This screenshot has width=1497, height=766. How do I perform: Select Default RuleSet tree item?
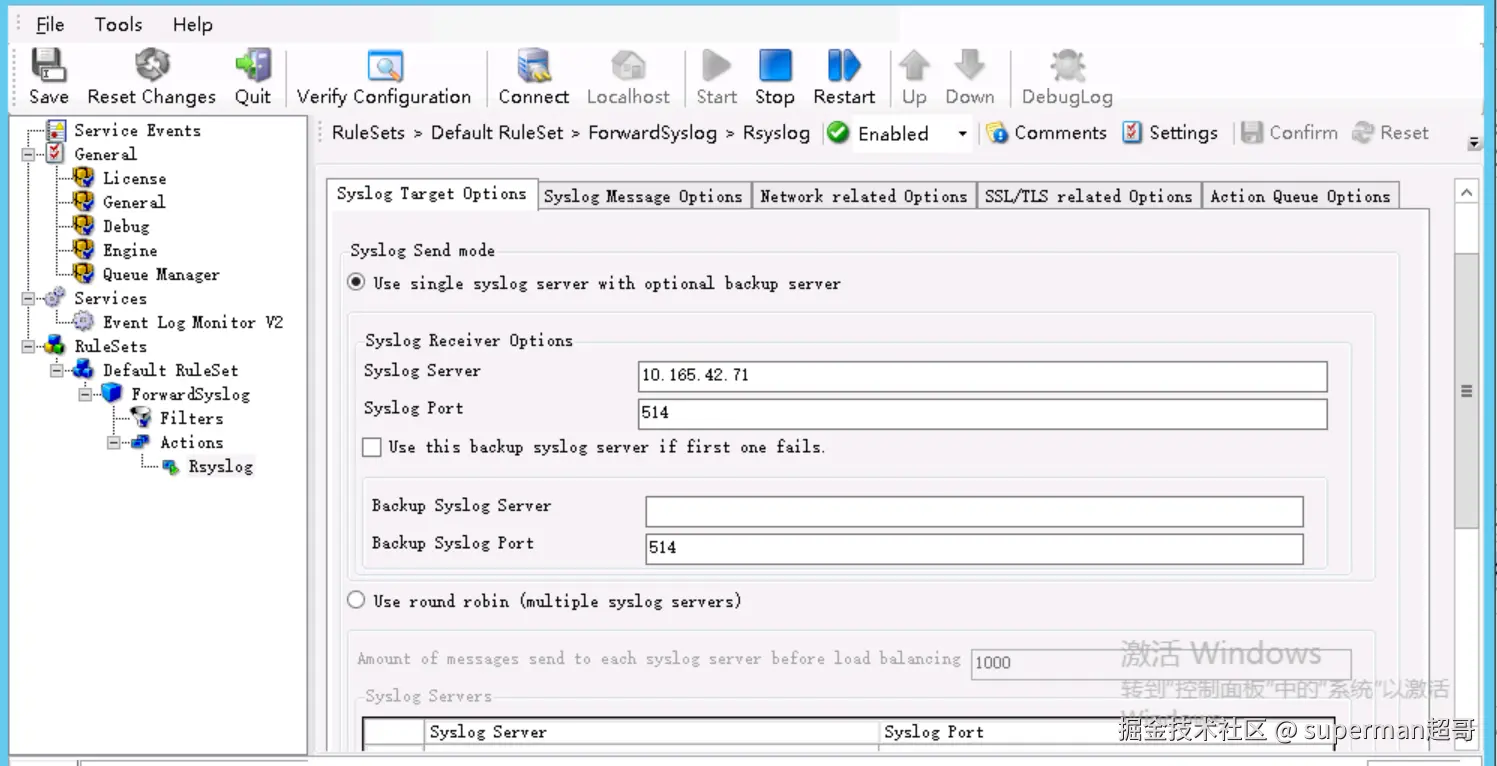170,370
